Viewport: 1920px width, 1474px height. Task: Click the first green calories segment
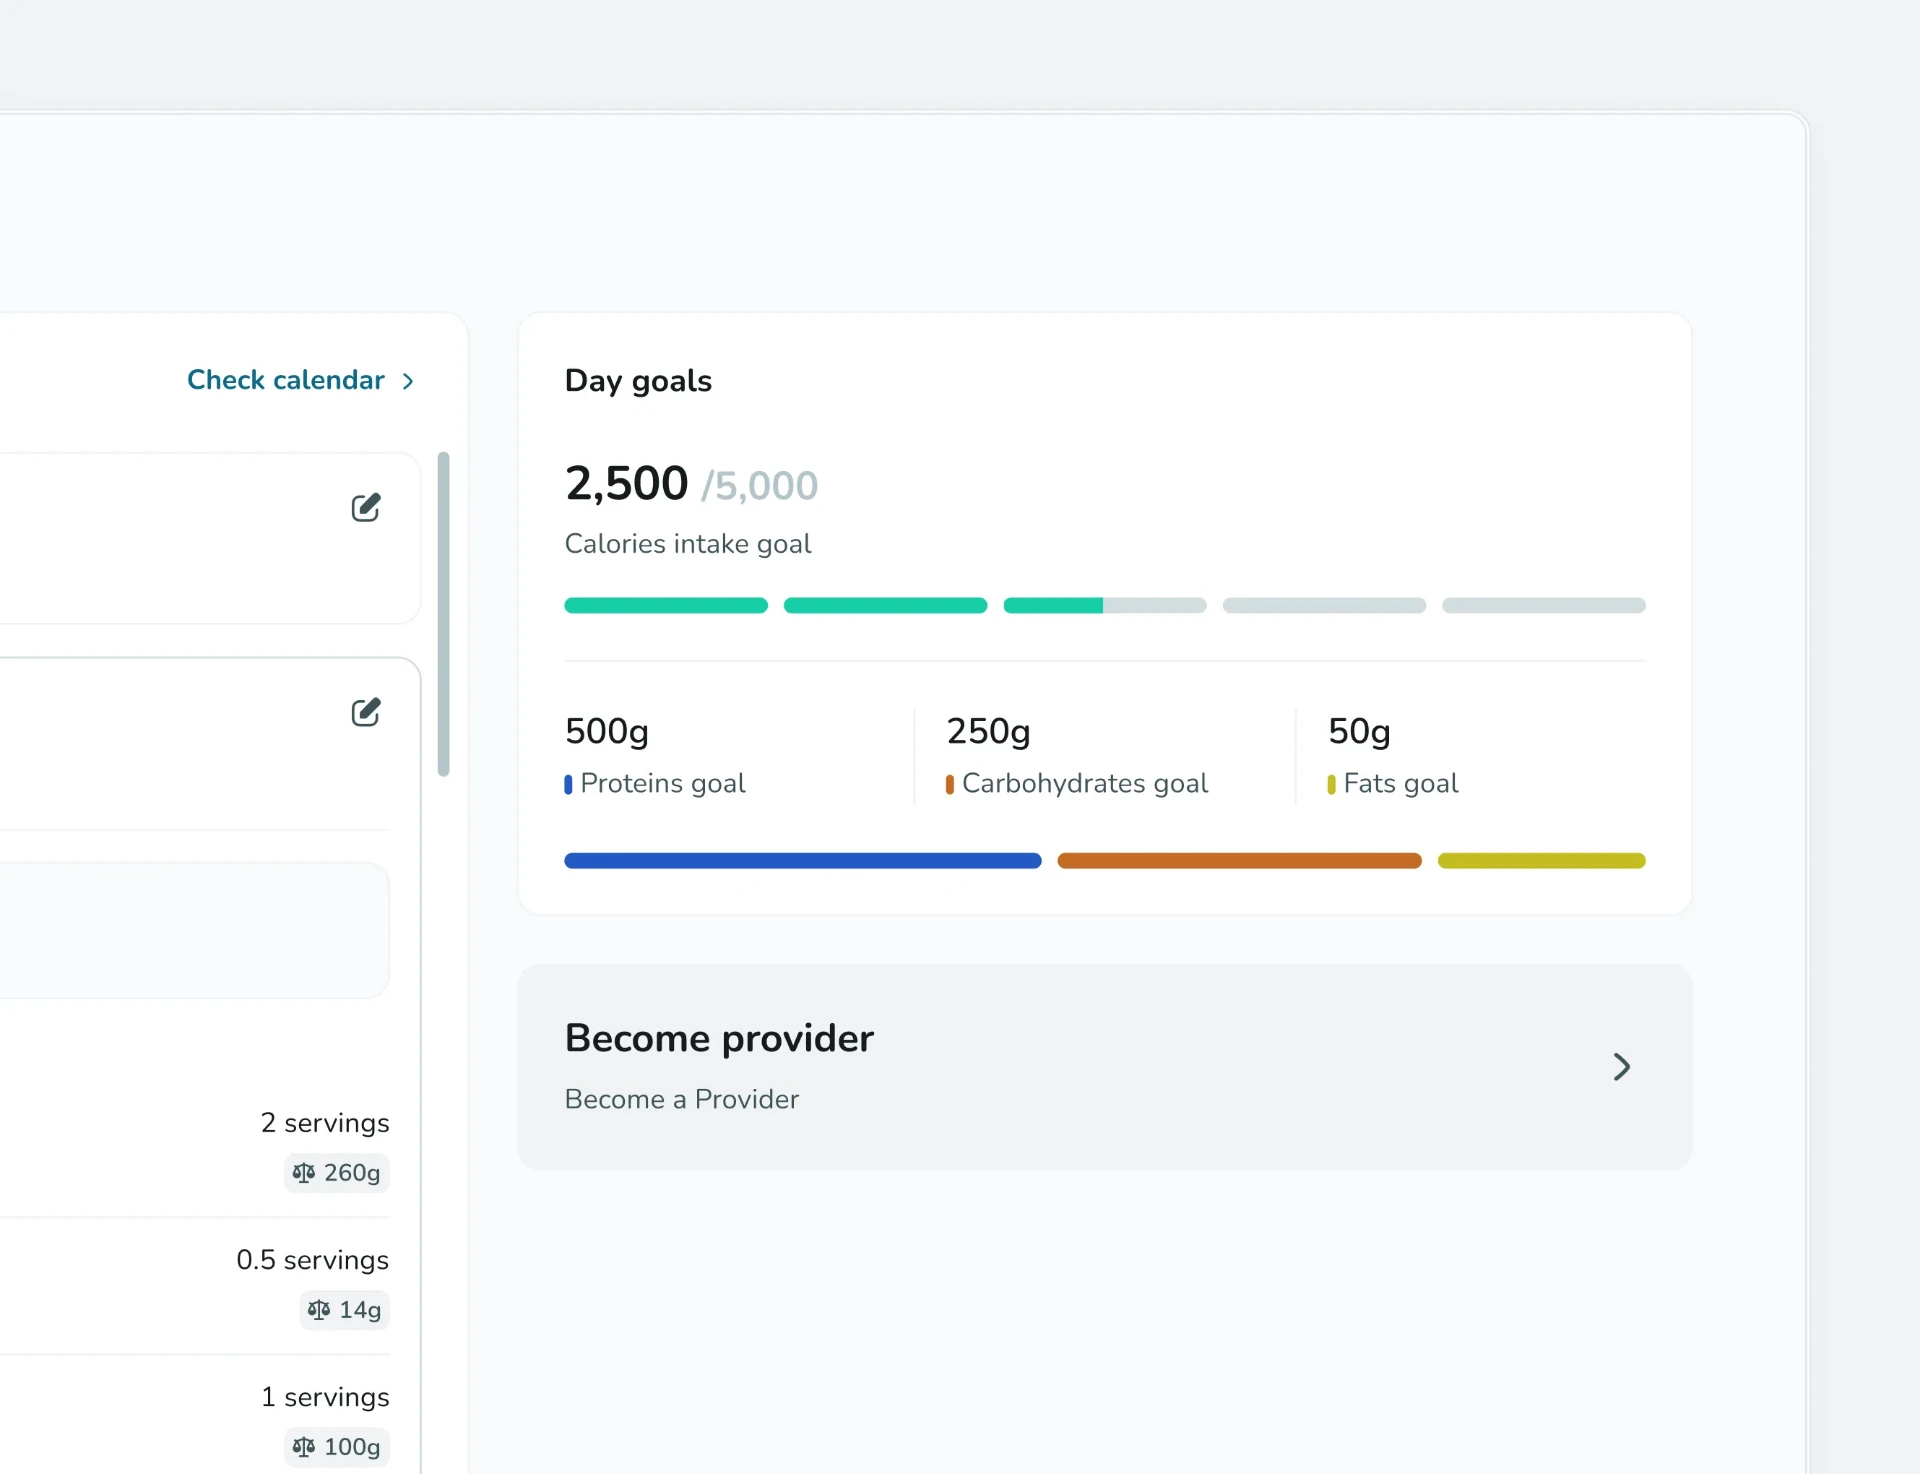[666, 605]
